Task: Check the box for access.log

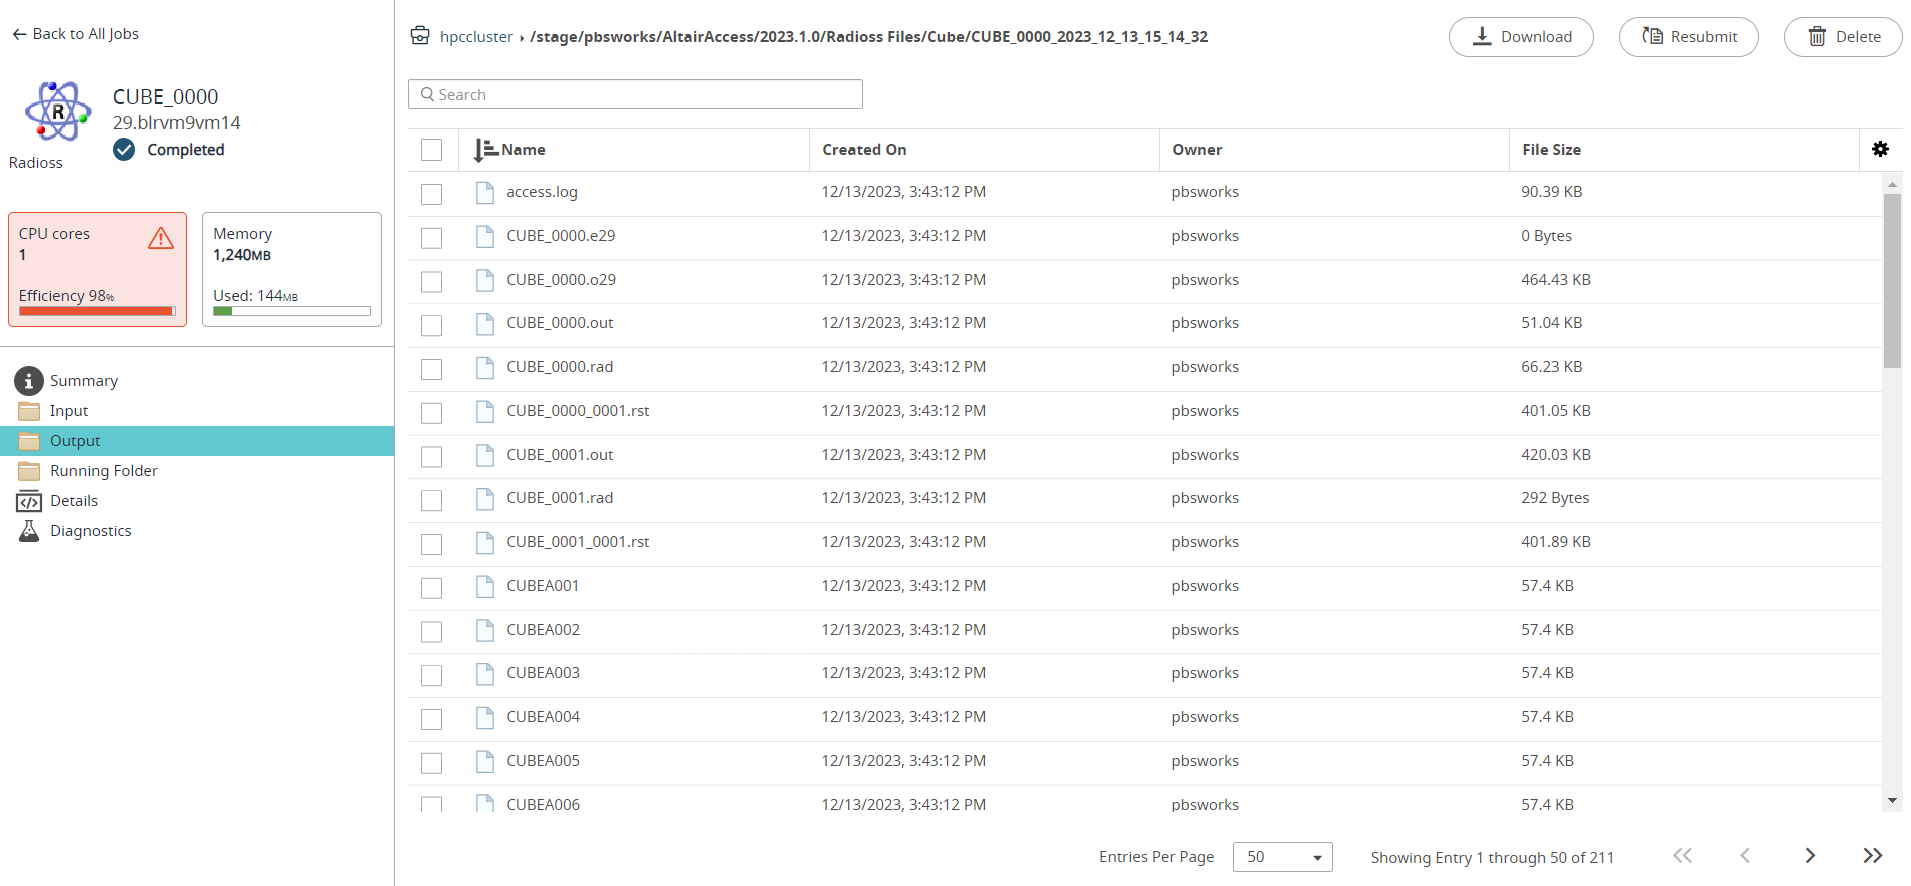Action: coord(432,194)
